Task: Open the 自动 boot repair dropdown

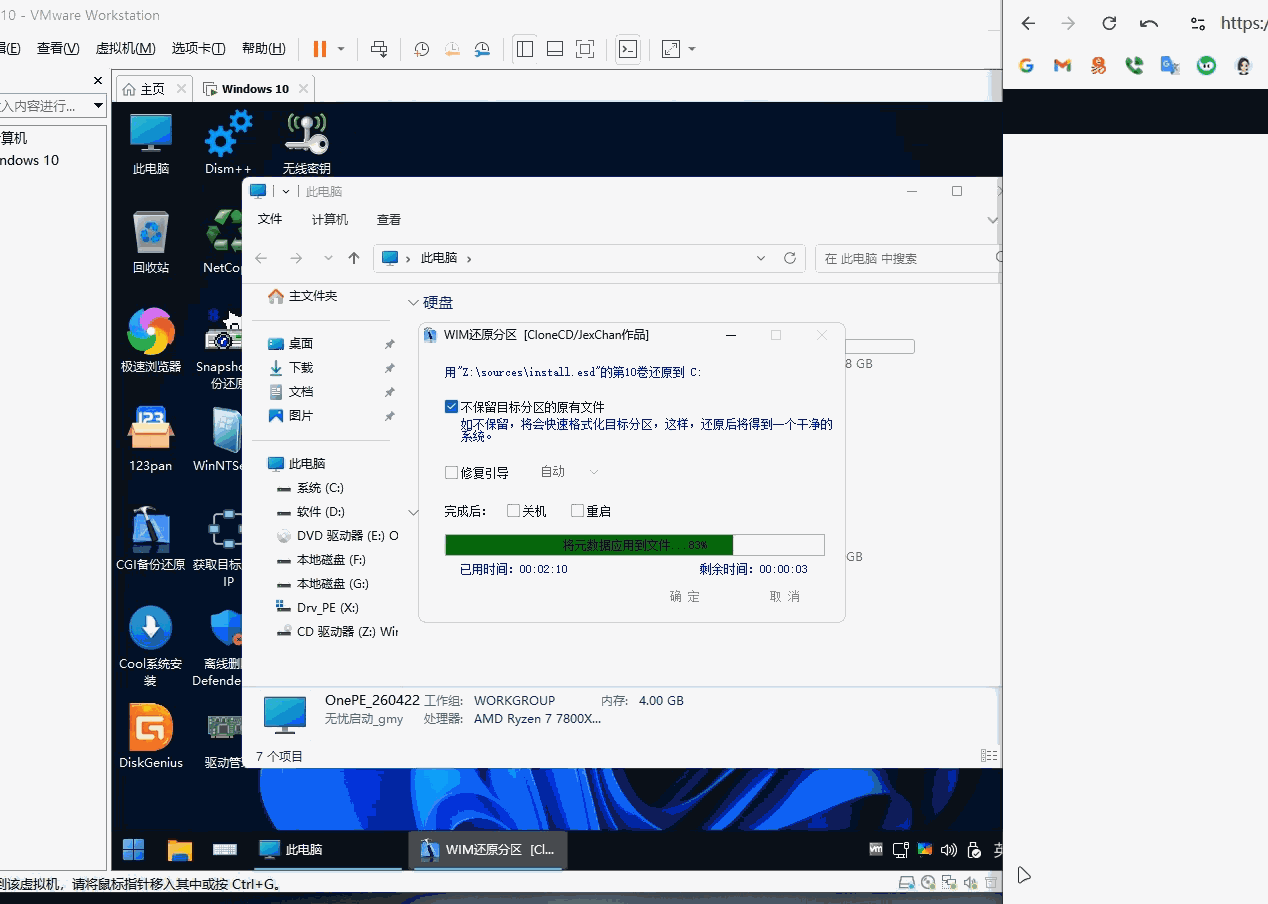Action: 569,472
